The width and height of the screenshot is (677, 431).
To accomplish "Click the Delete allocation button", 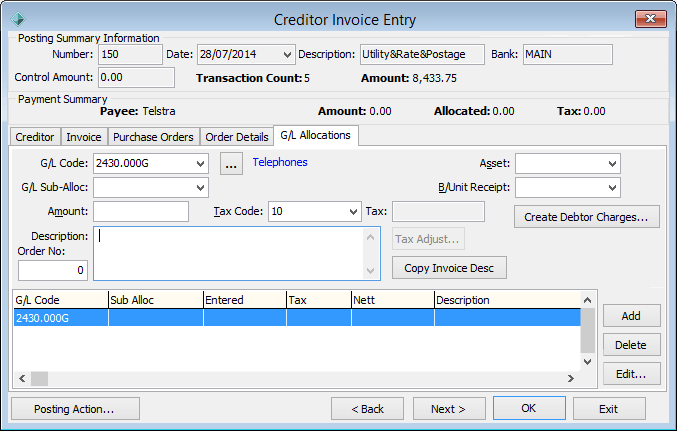I will tap(631, 345).
